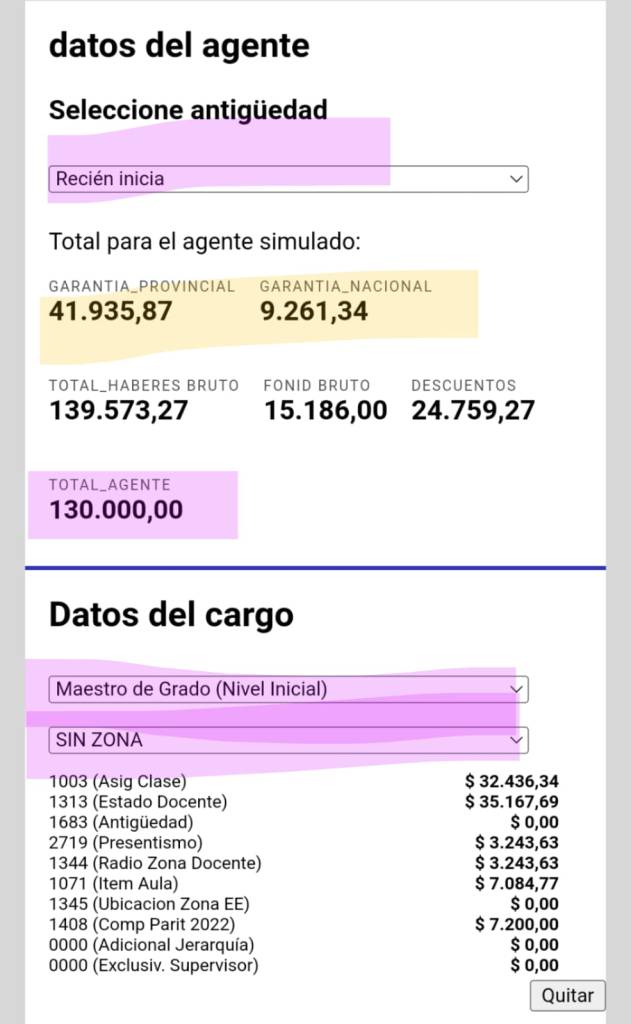This screenshot has width=631, height=1024.
Task: Click the FONID BRUTO amount 15.186,00
Action: [x=325, y=410]
